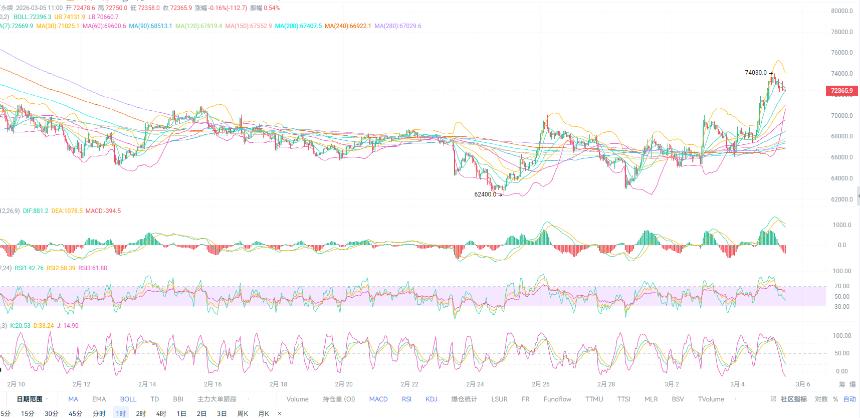Click the icon beside 社区指标
860x418 pixels.
coord(773,399)
